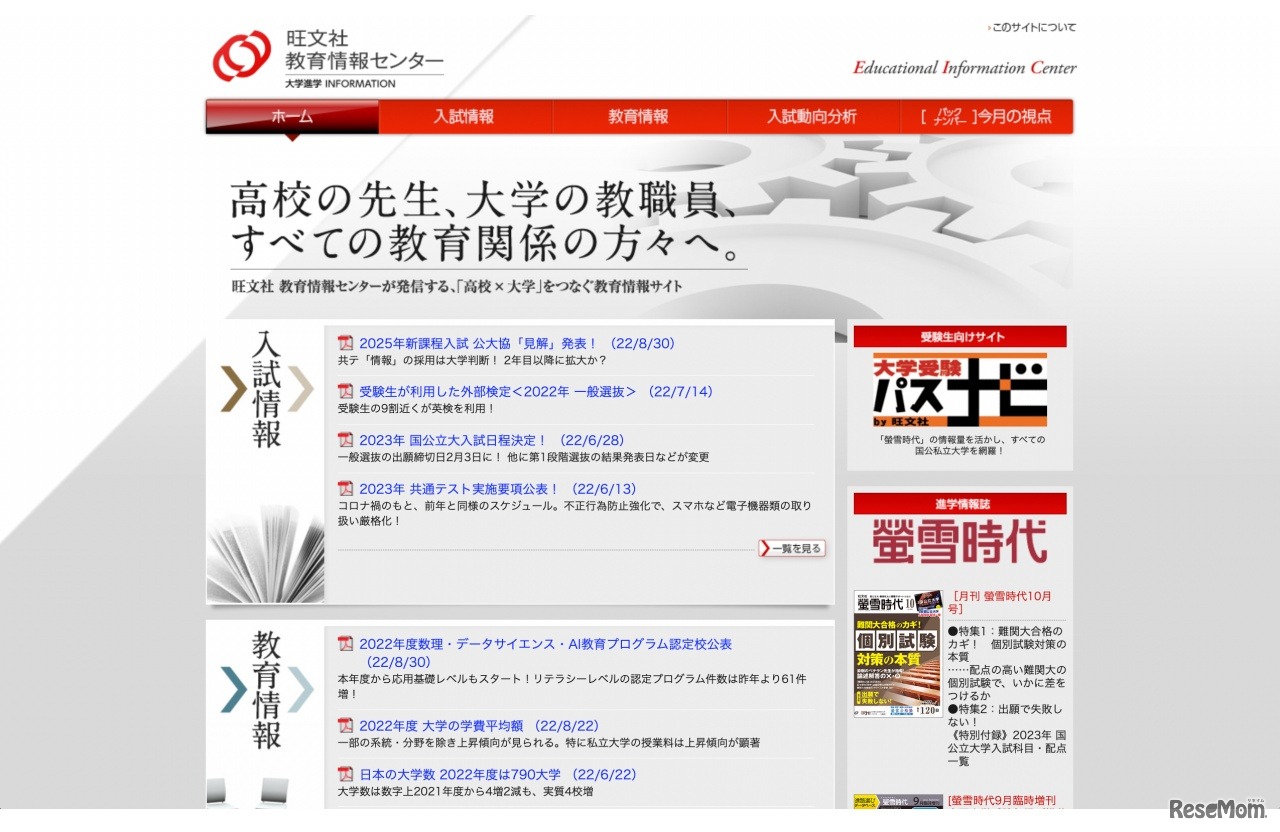Open 日本の大学数 2022年度は790大学 link
The image size is (1280, 832).
click(498, 774)
